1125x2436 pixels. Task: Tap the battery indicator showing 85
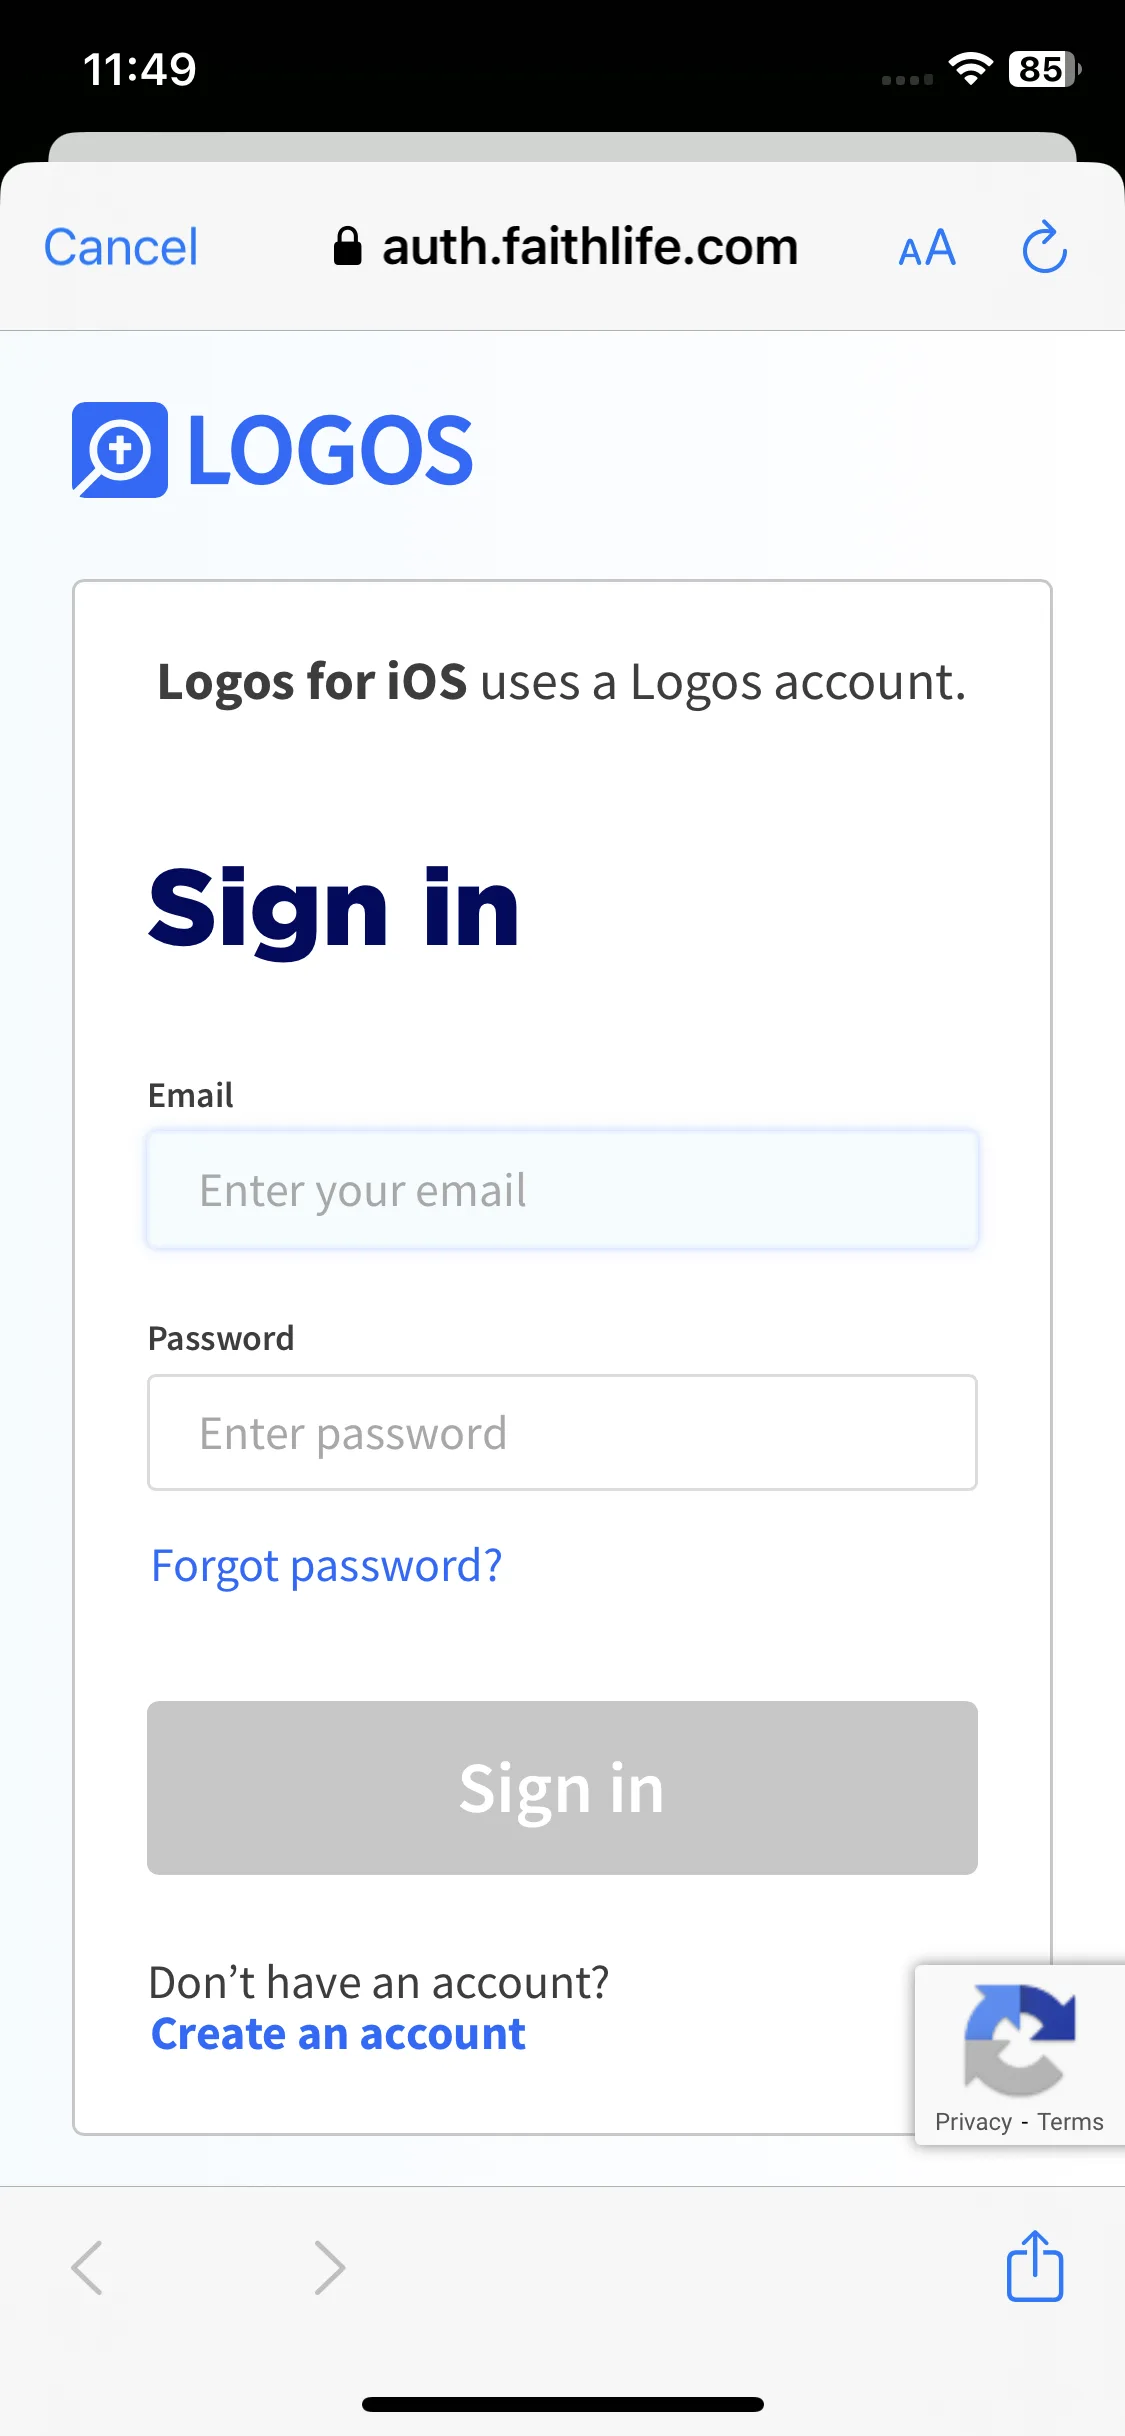click(1045, 69)
